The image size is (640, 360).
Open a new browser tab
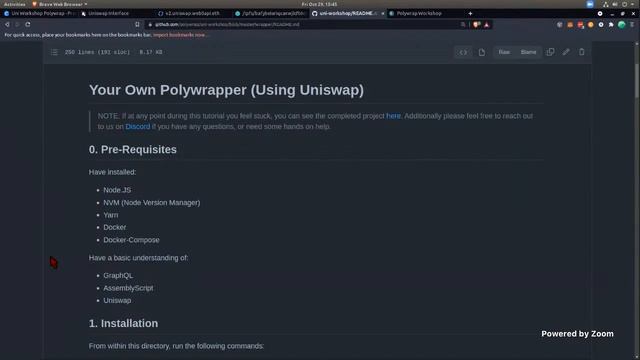(470, 13)
